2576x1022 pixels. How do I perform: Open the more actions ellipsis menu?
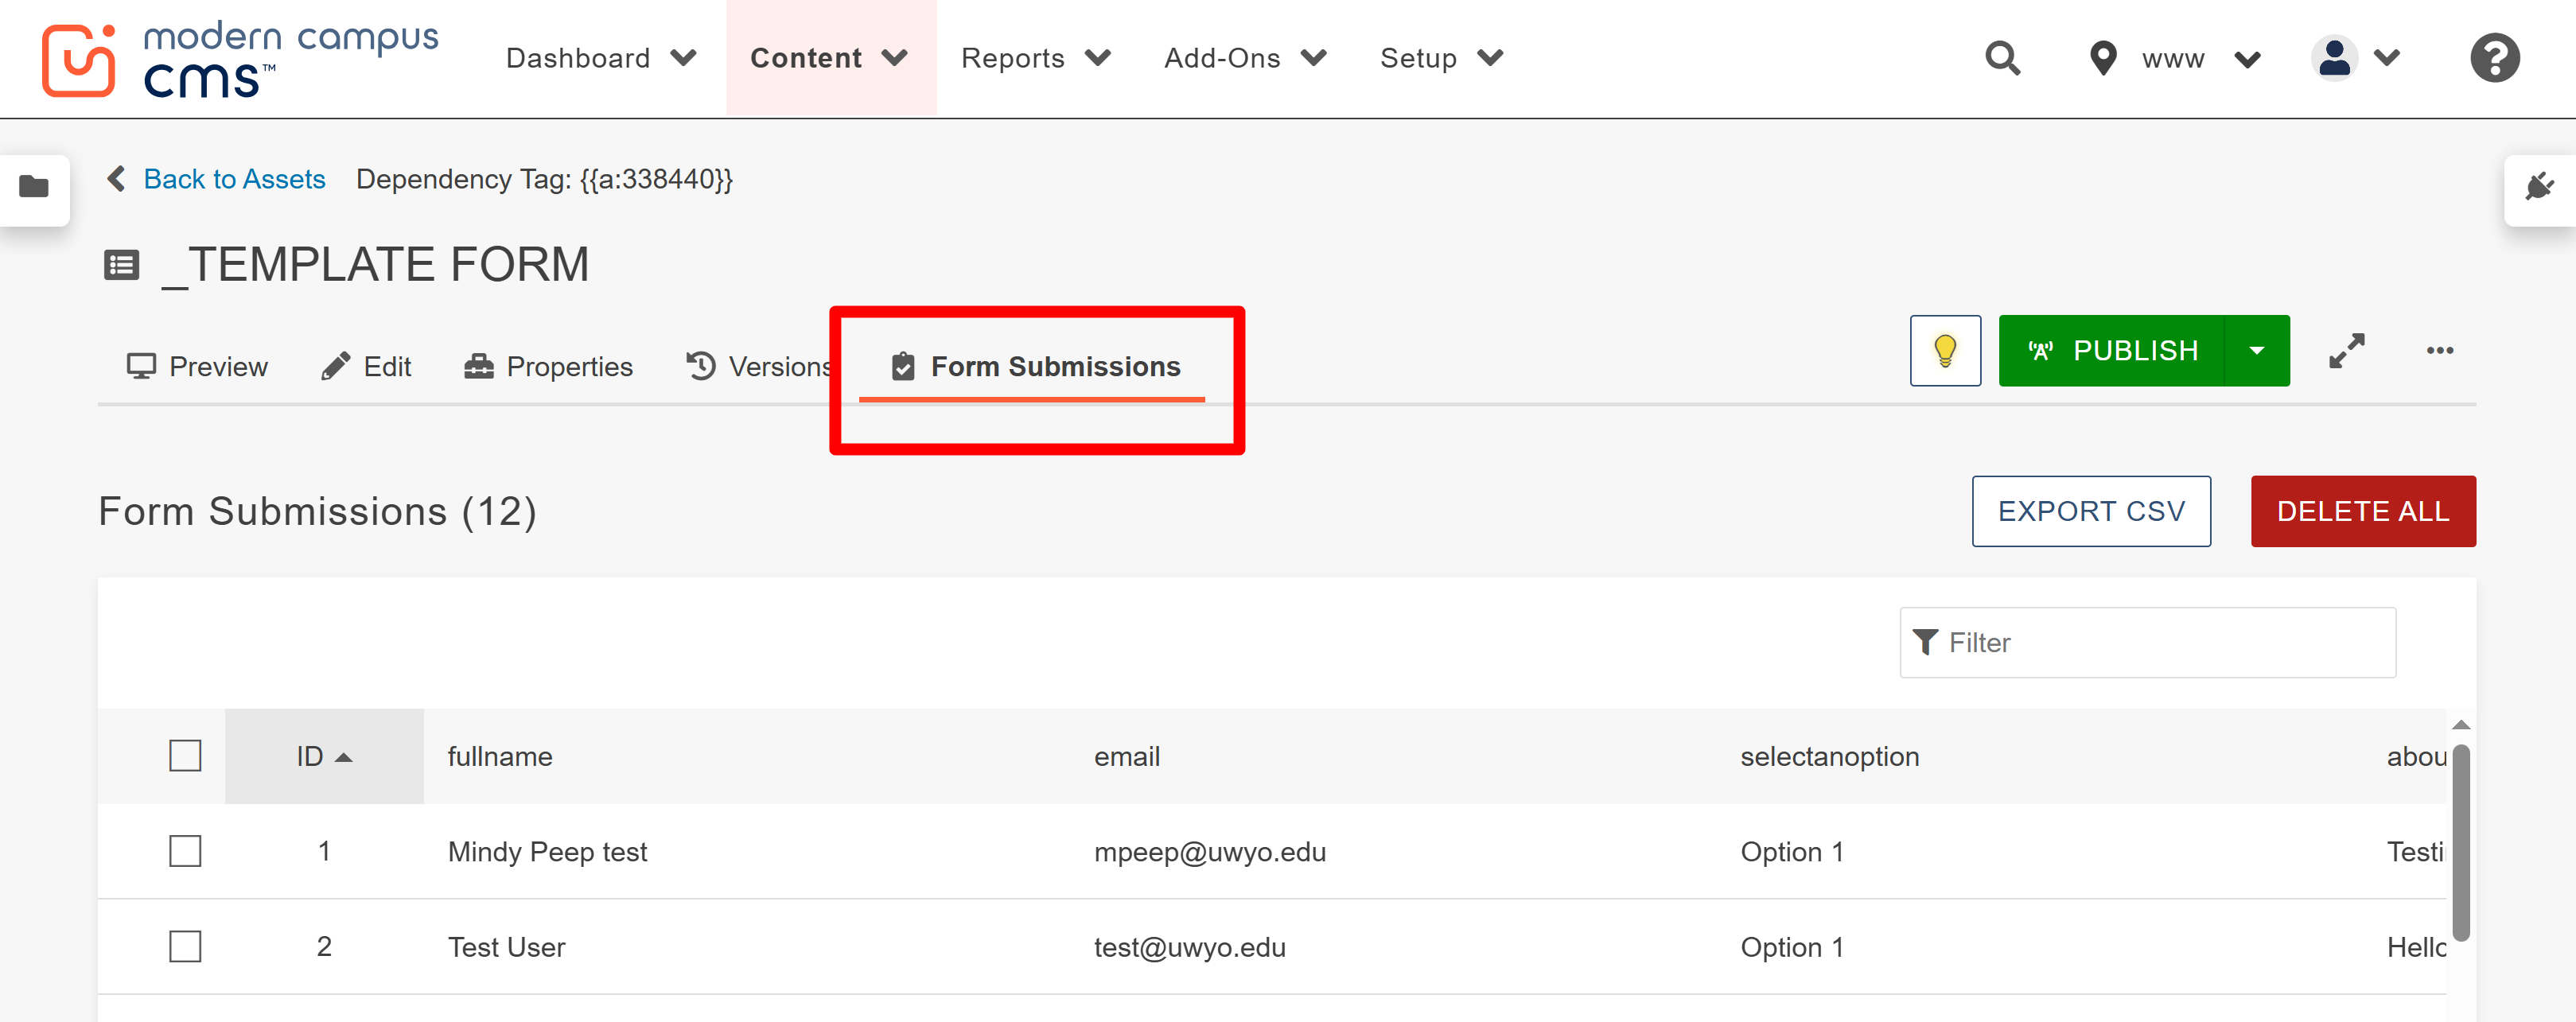click(2440, 350)
